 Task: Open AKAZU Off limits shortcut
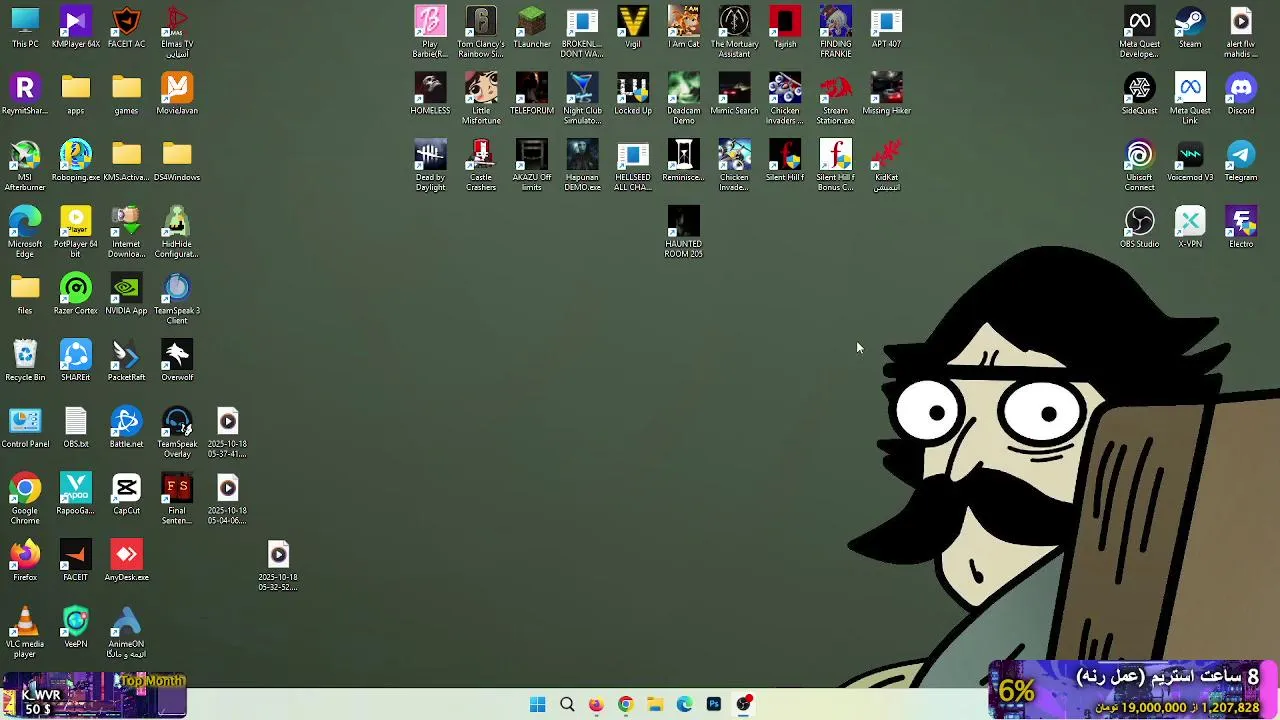coord(532,166)
